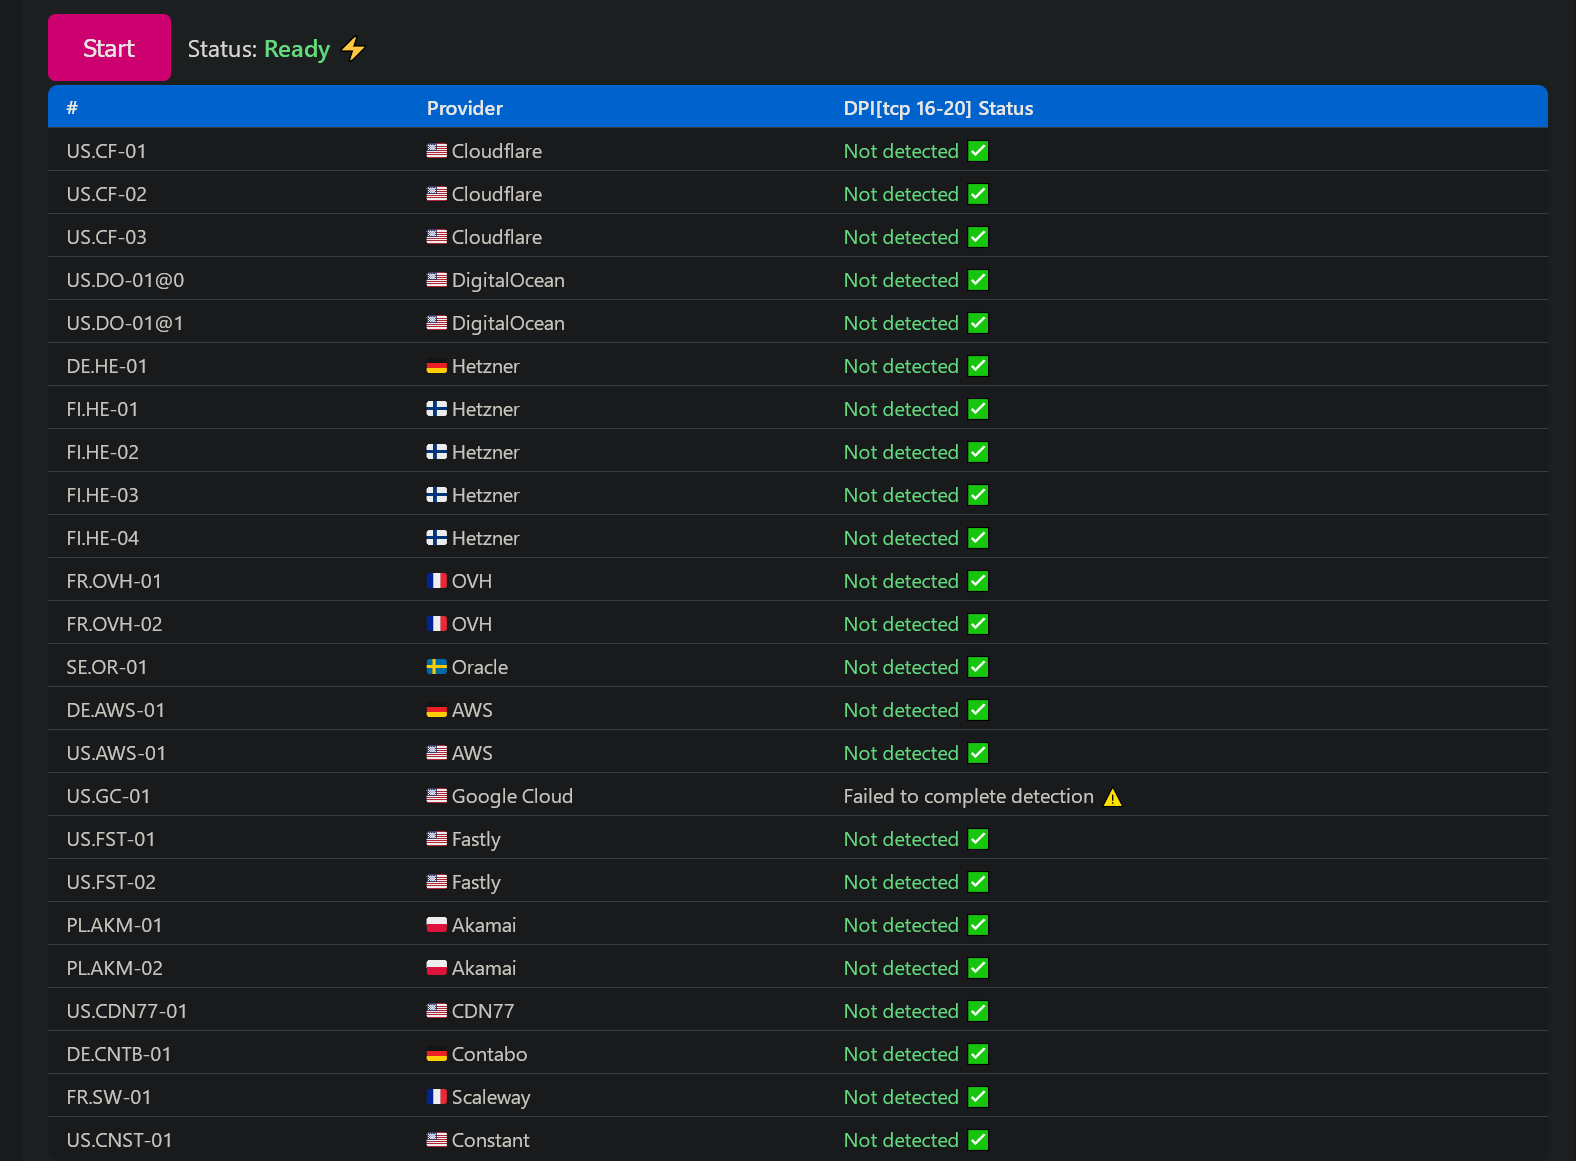This screenshot has width=1576, height=1161.
Task: Click the 'DE.CNTB-01' row ID
Action: coord(119,1054)
